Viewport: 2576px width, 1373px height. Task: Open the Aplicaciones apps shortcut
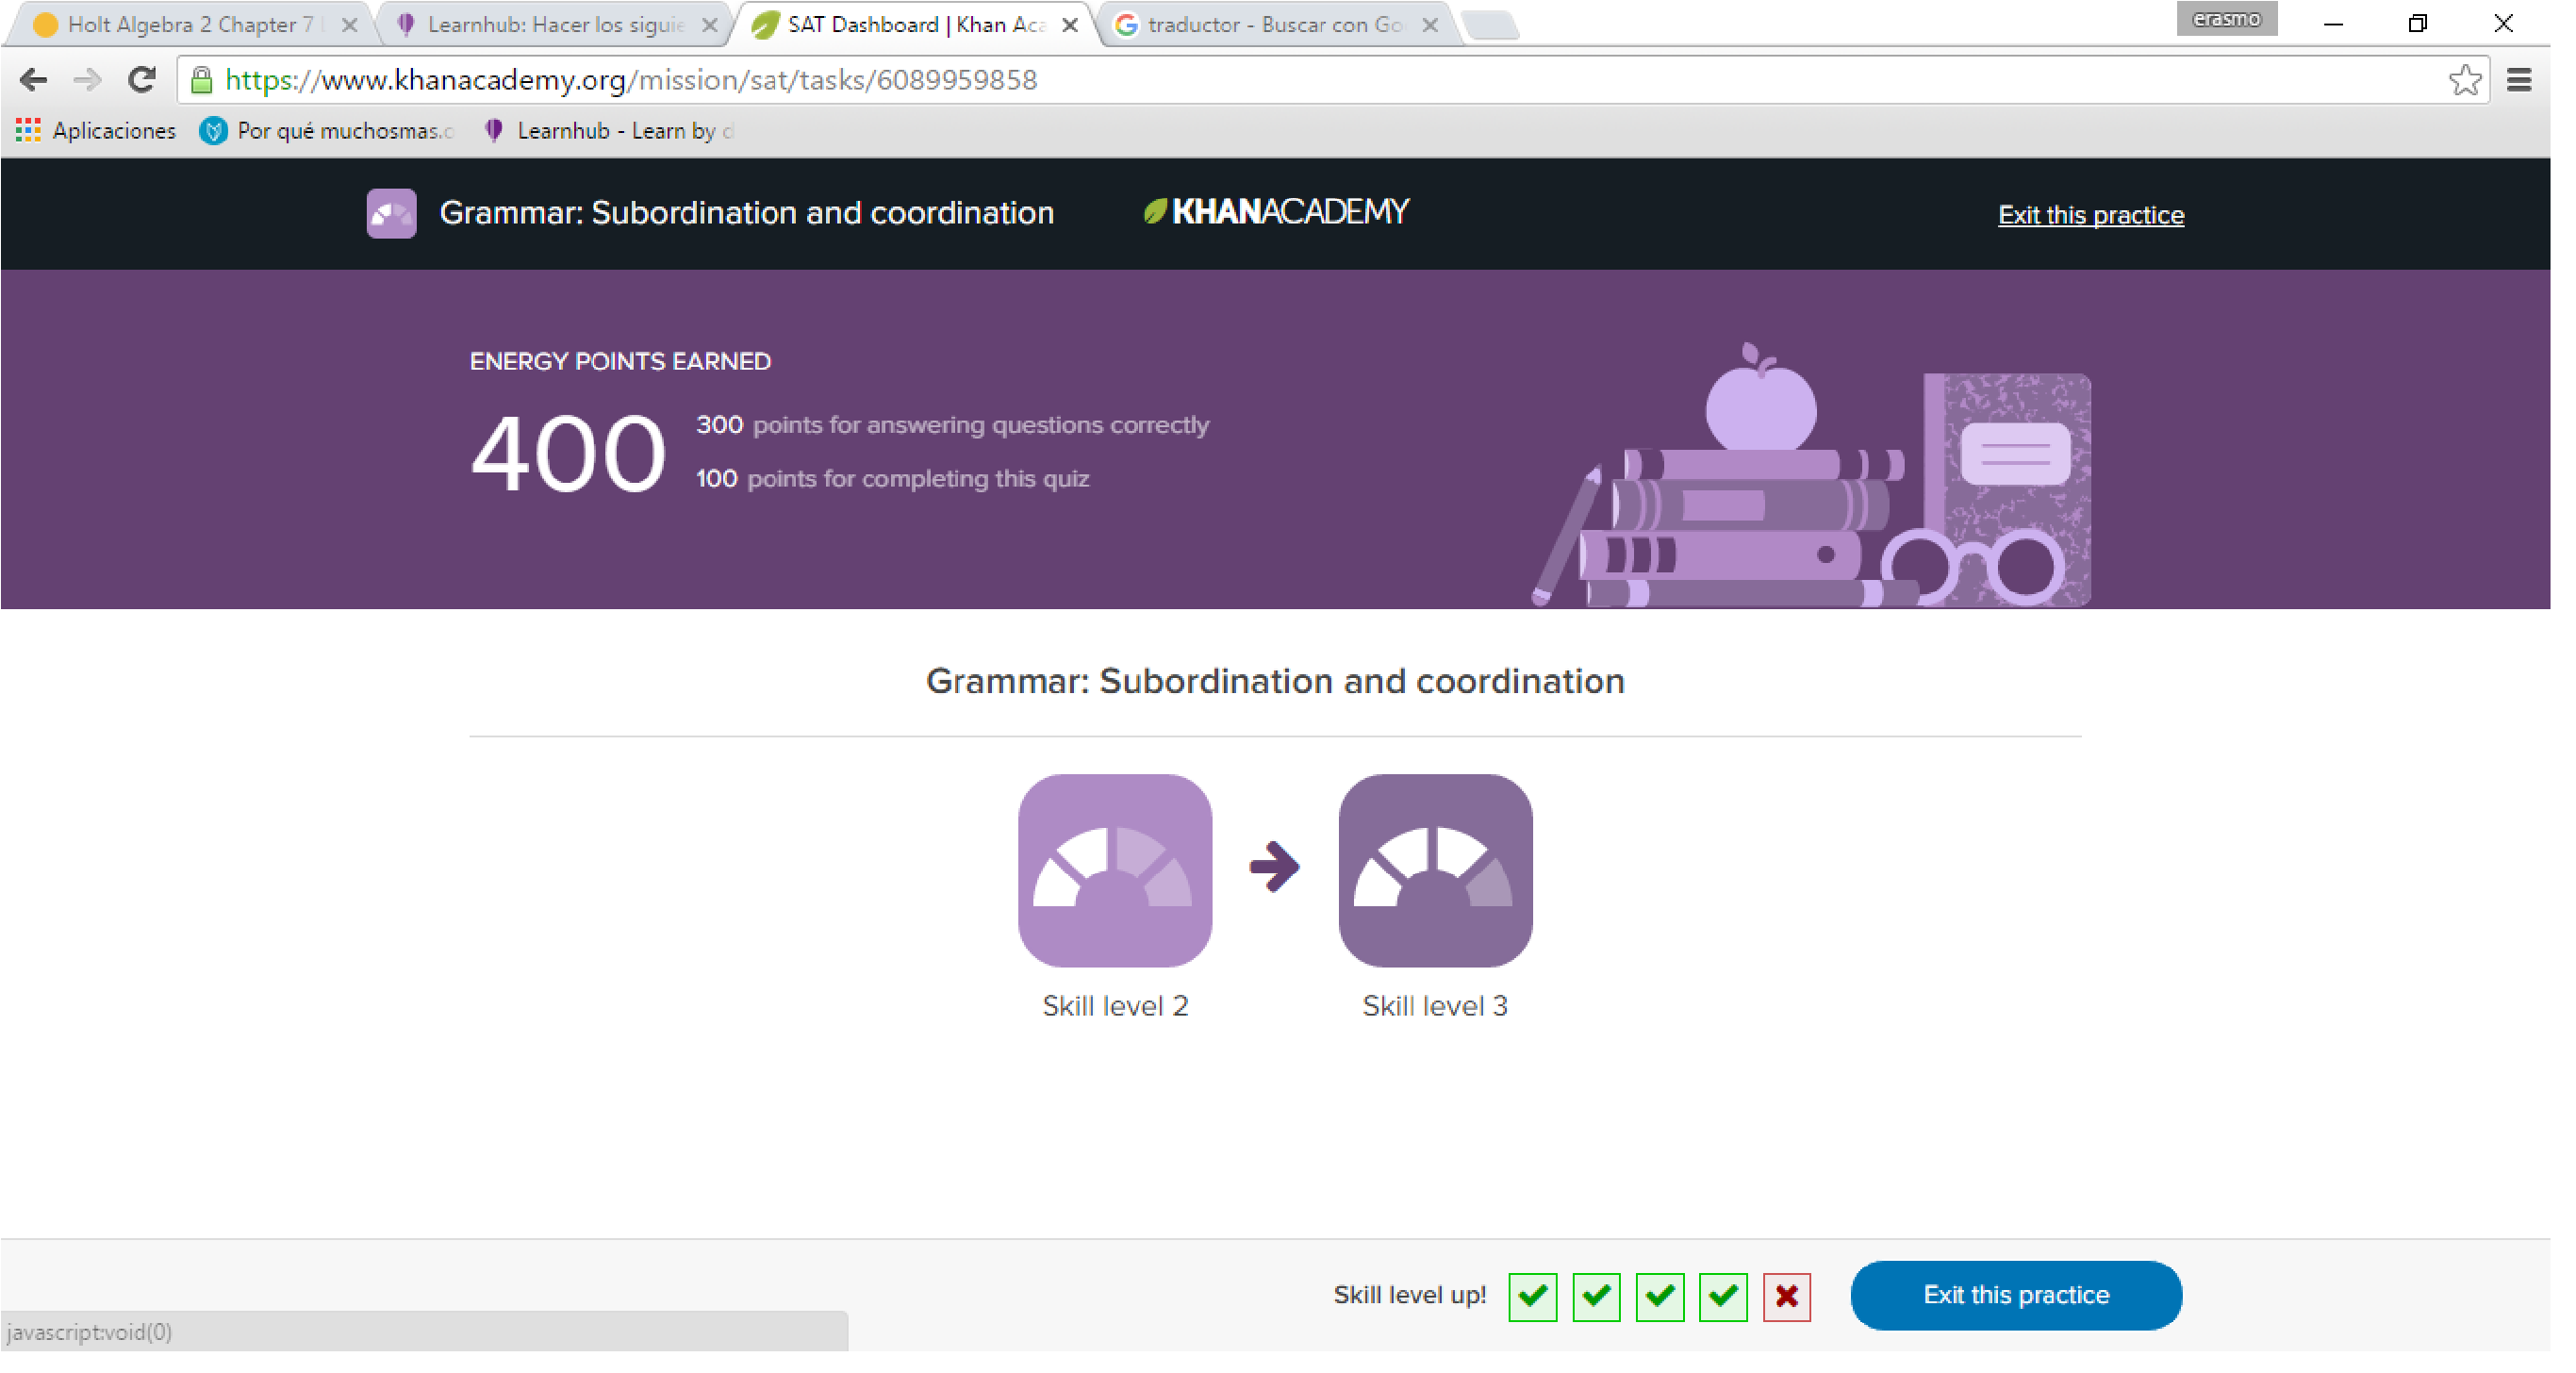pyautogui.click(x=96, y=132)
